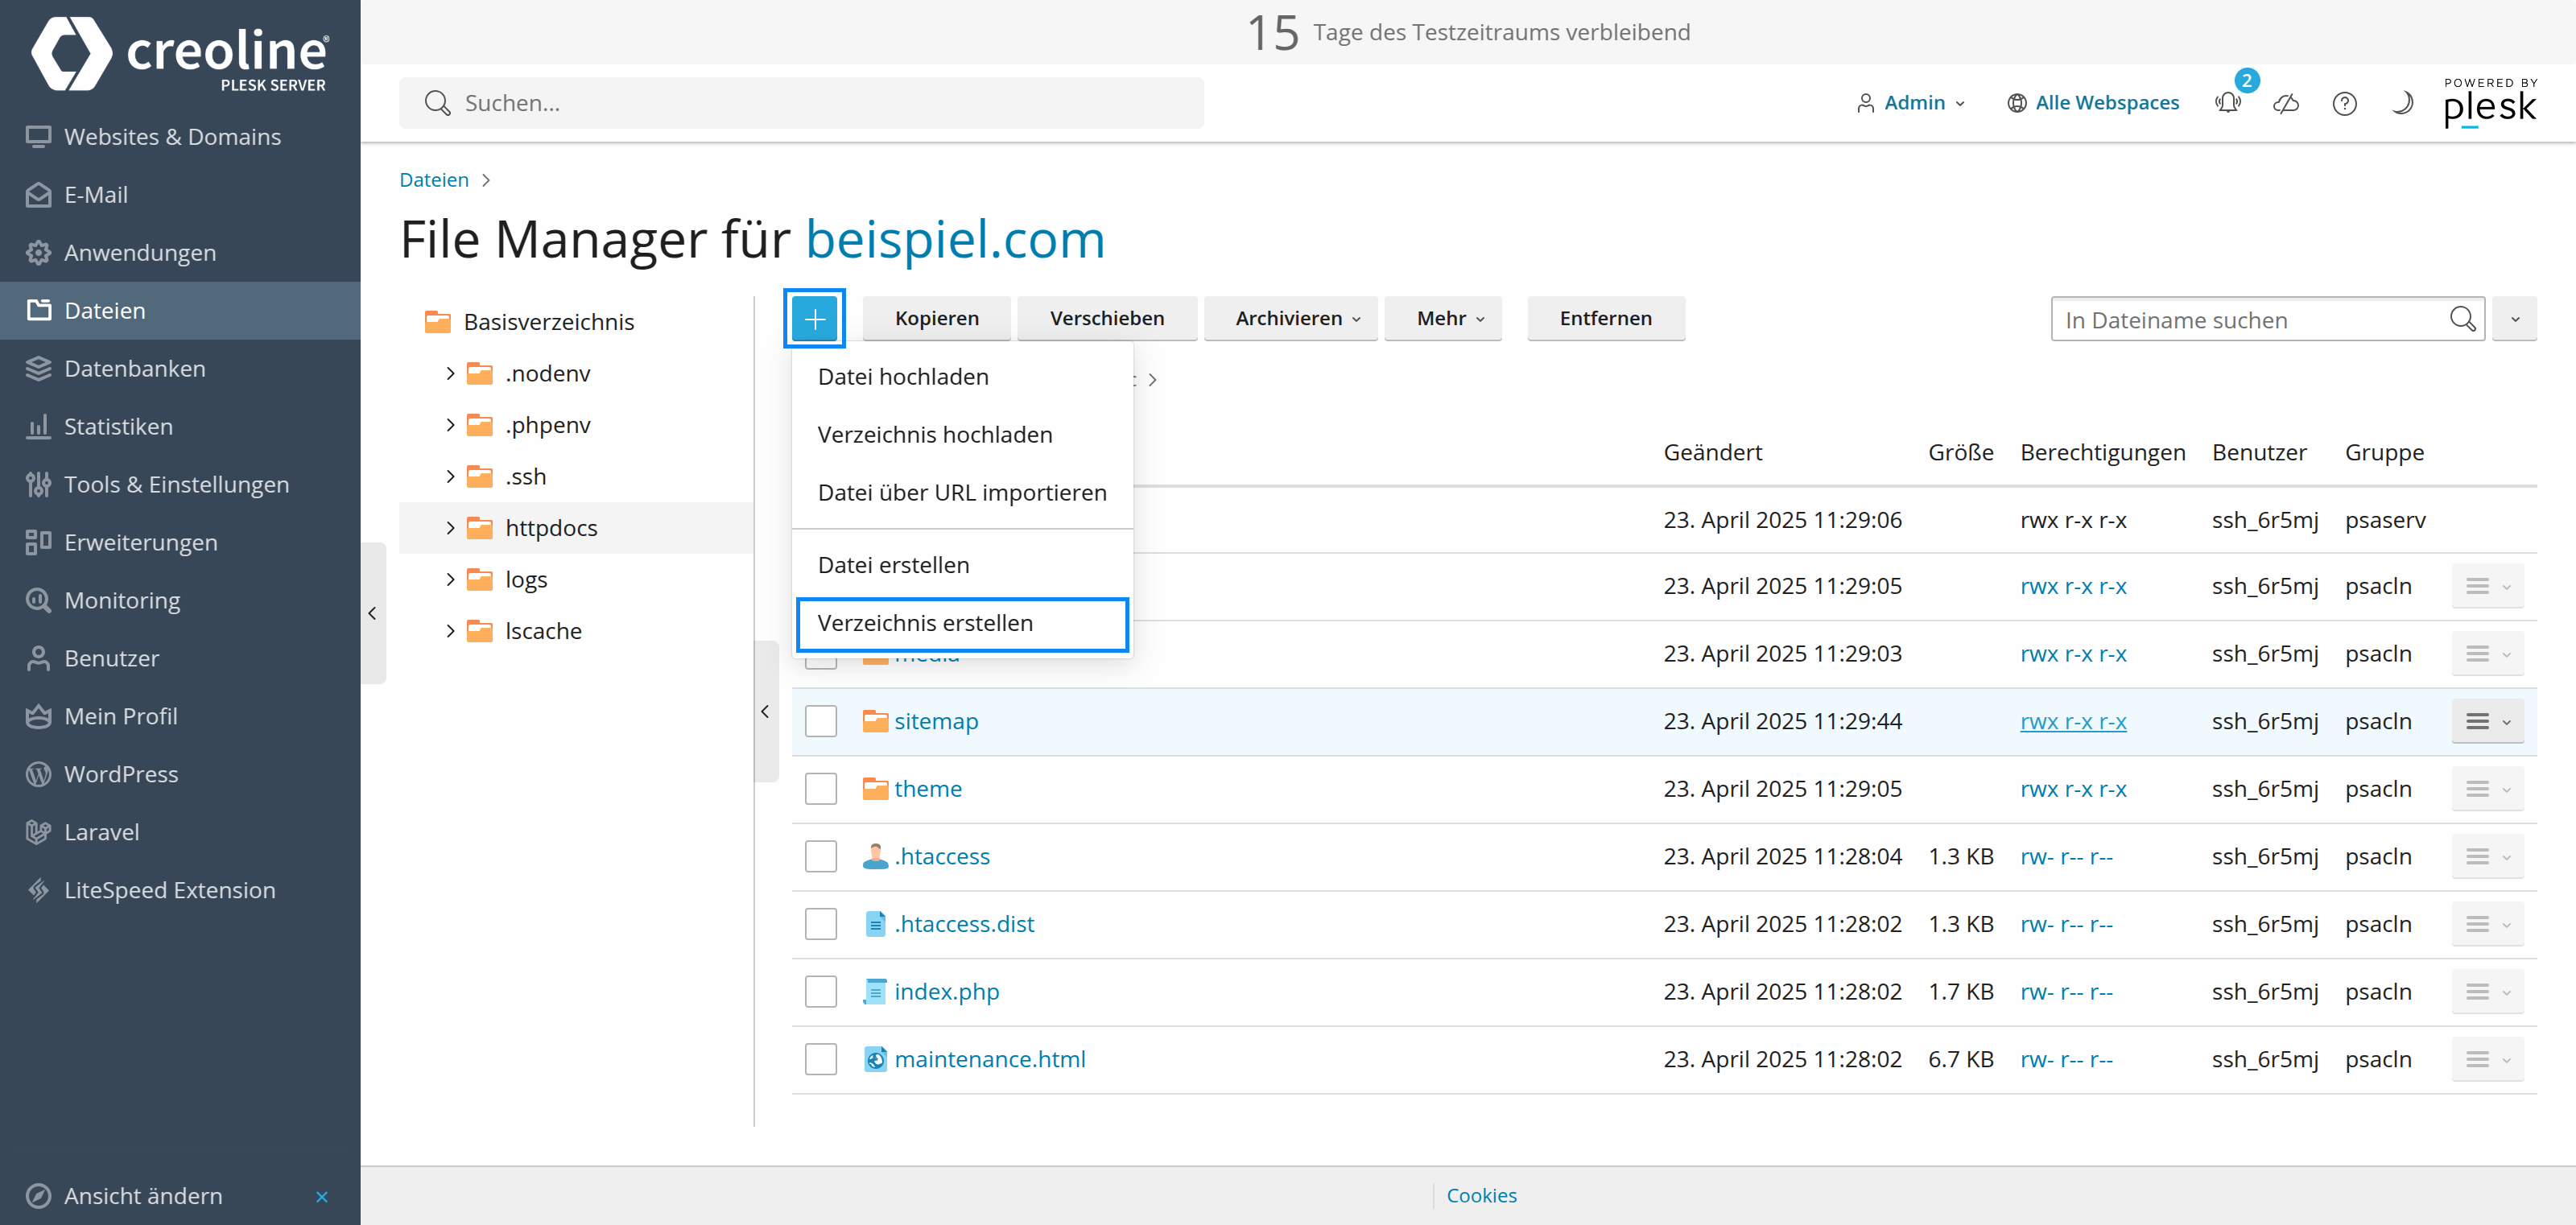Select the .htaccess file checkbox
The height and width of the screenshot is (1225, 2576).
821,857
